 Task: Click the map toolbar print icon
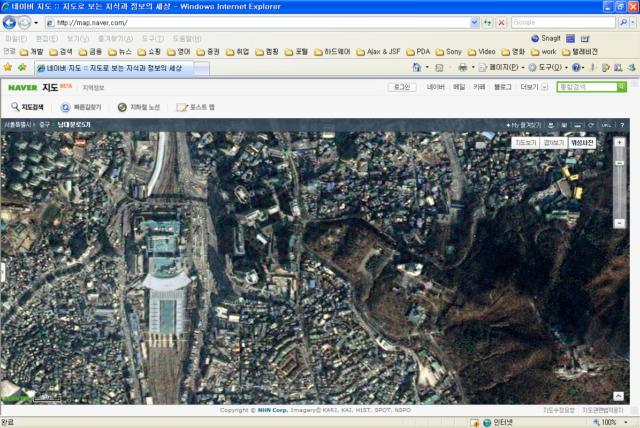pyautogui.click(x=551, y=125)
